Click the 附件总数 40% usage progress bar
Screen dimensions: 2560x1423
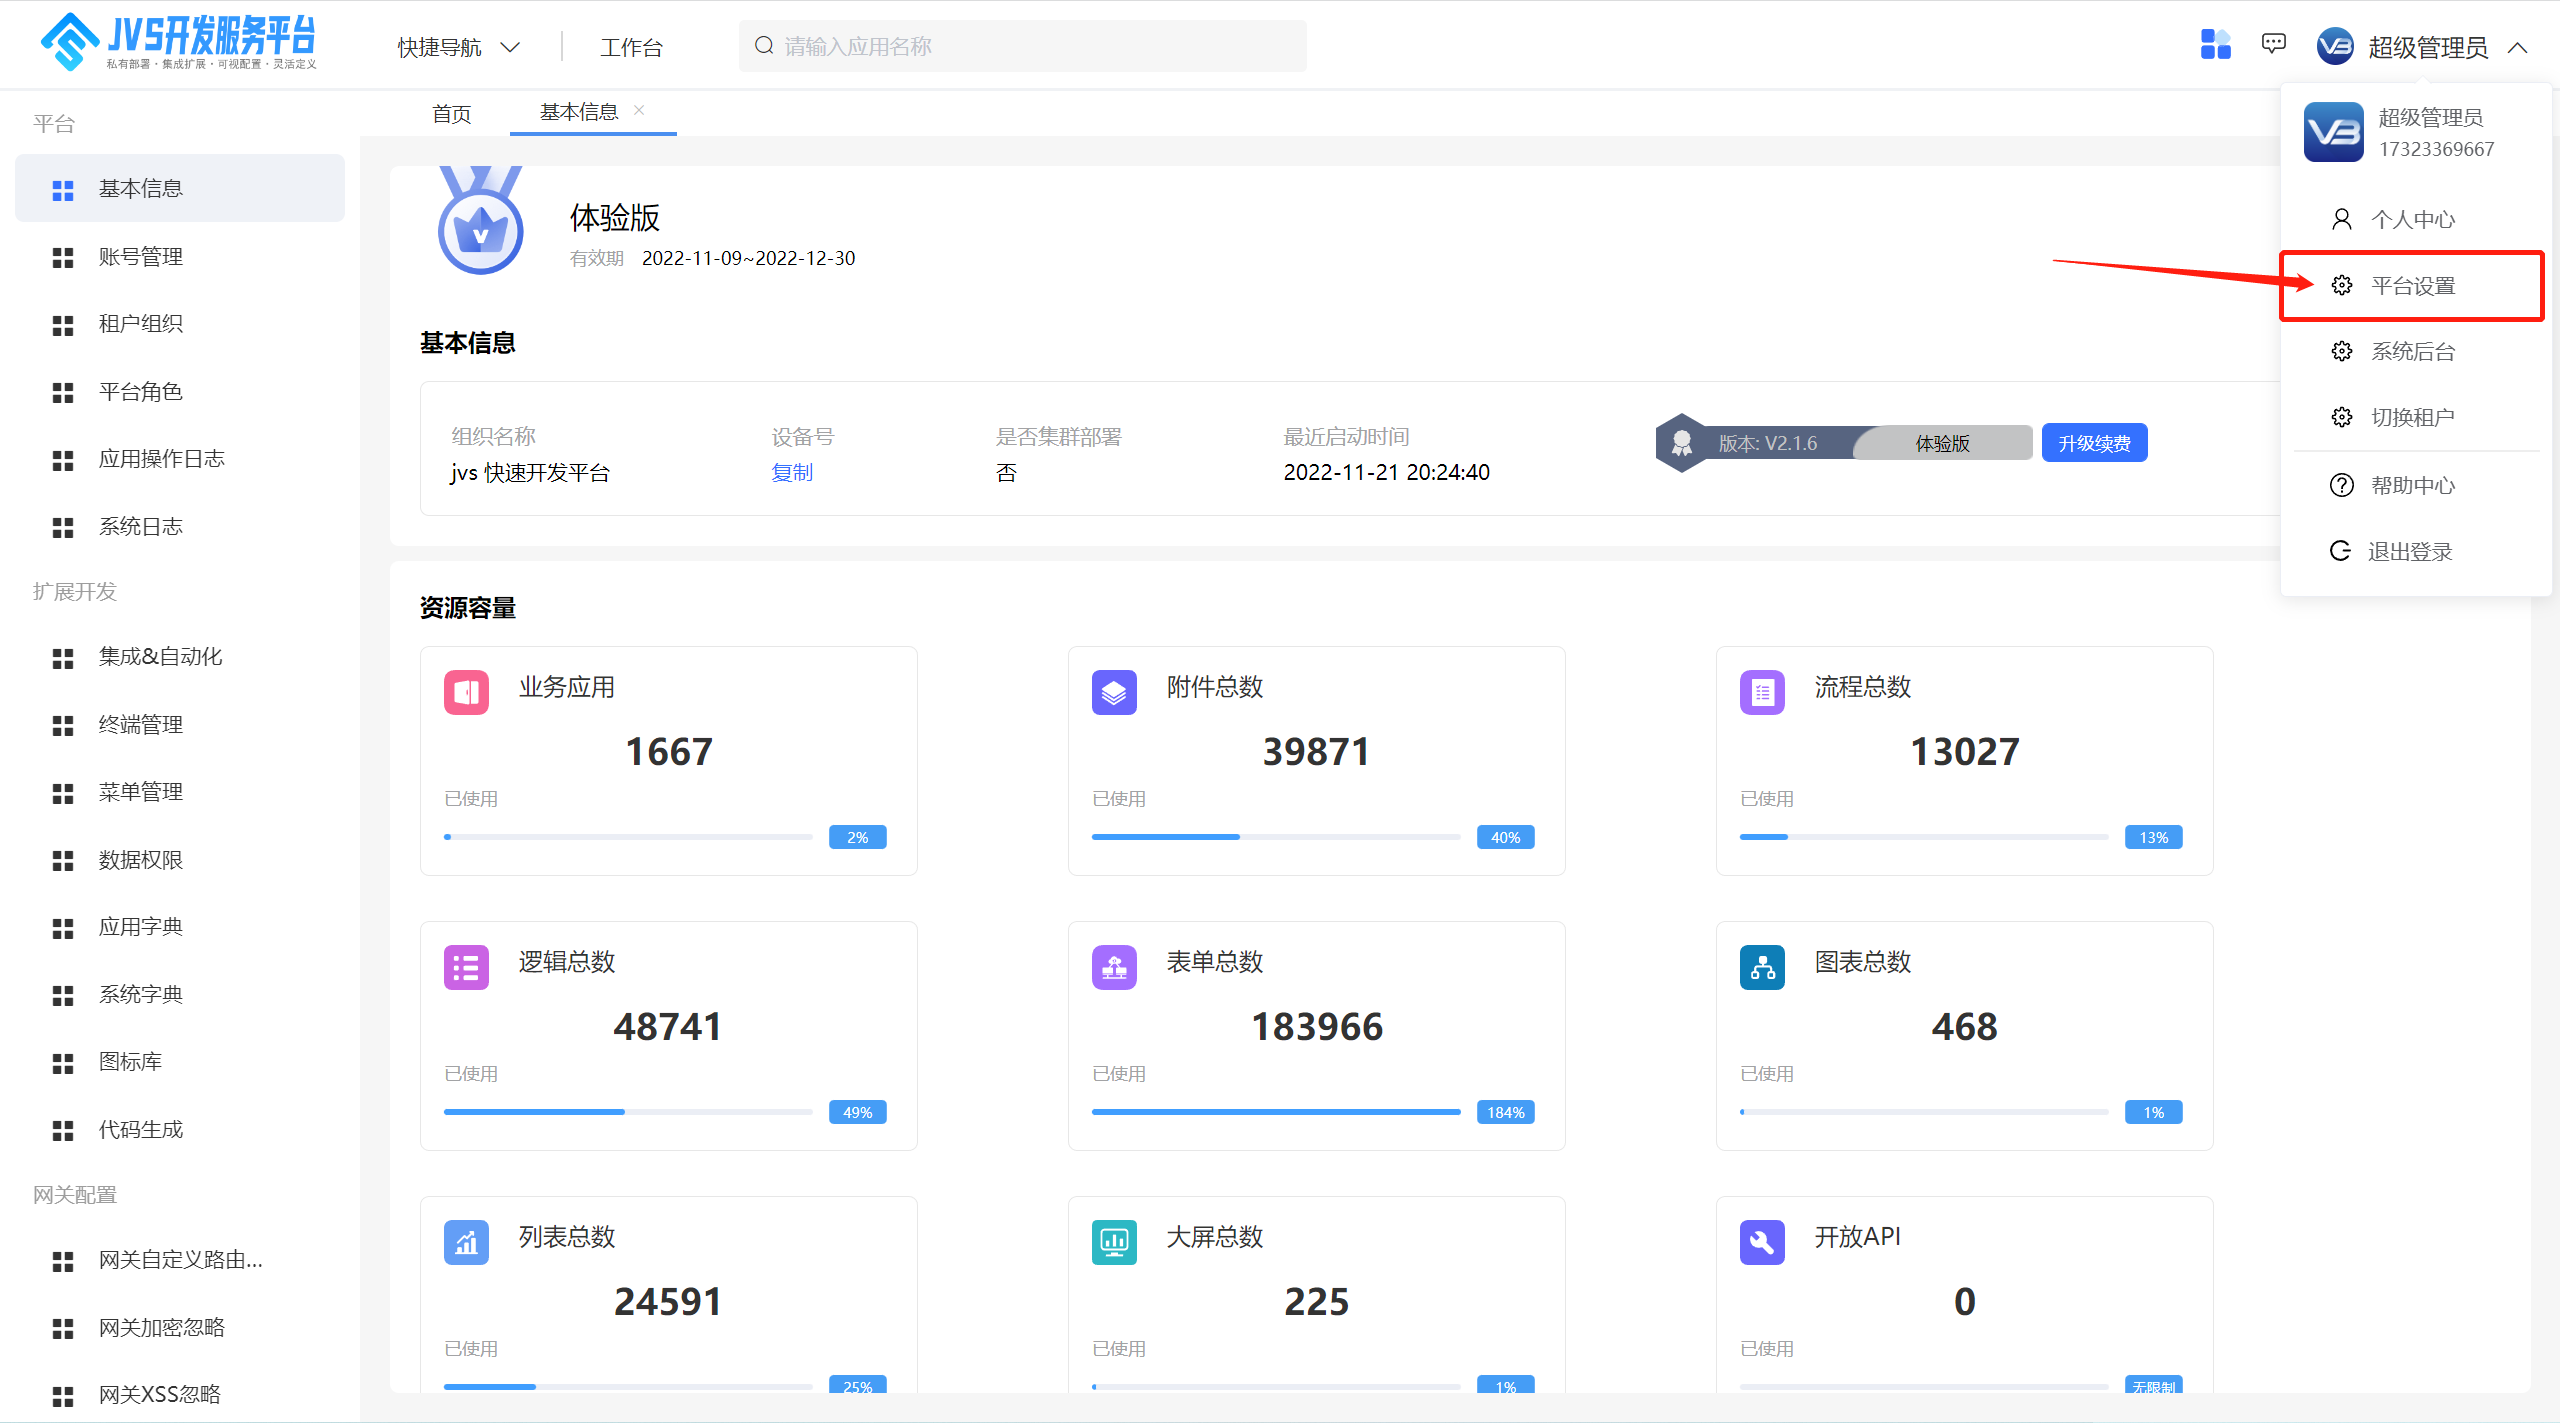coord(1276,837)
